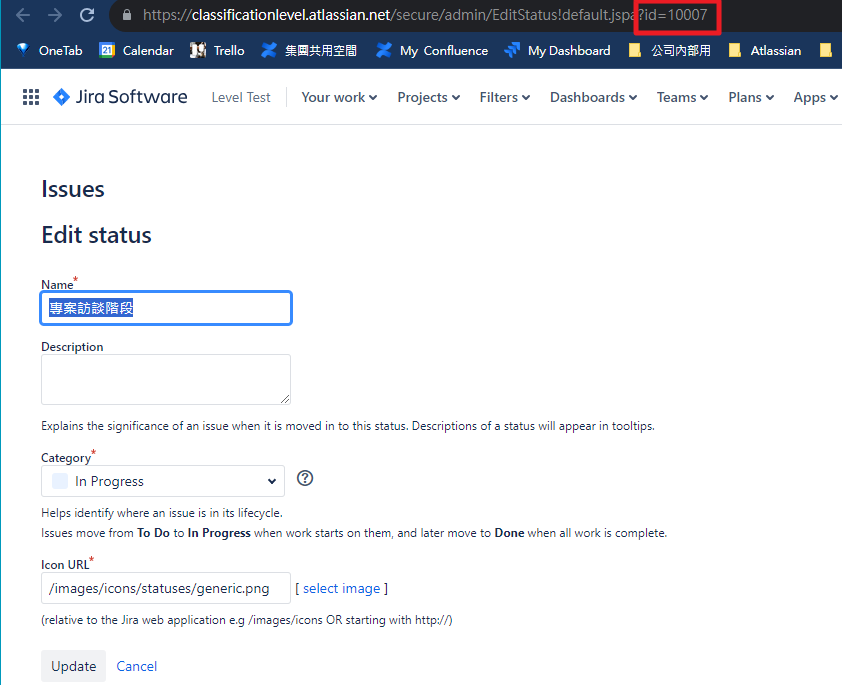Click into the Description text area
Image resolution: width=842 pixels, height=685 pixels.
[166, 380]
